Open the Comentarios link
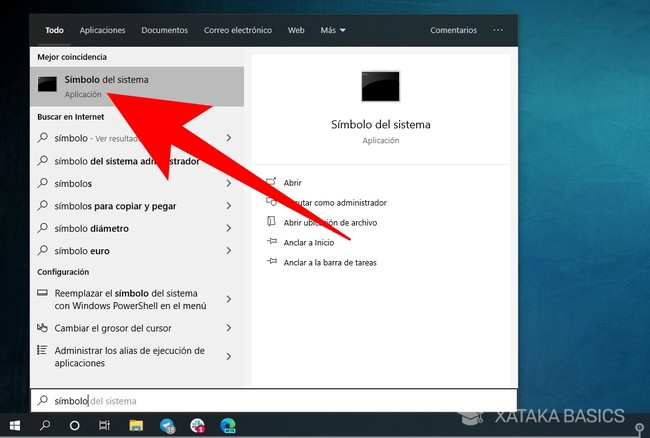The width and height of the screenshot is (650, 438). (x=454, y=30)
